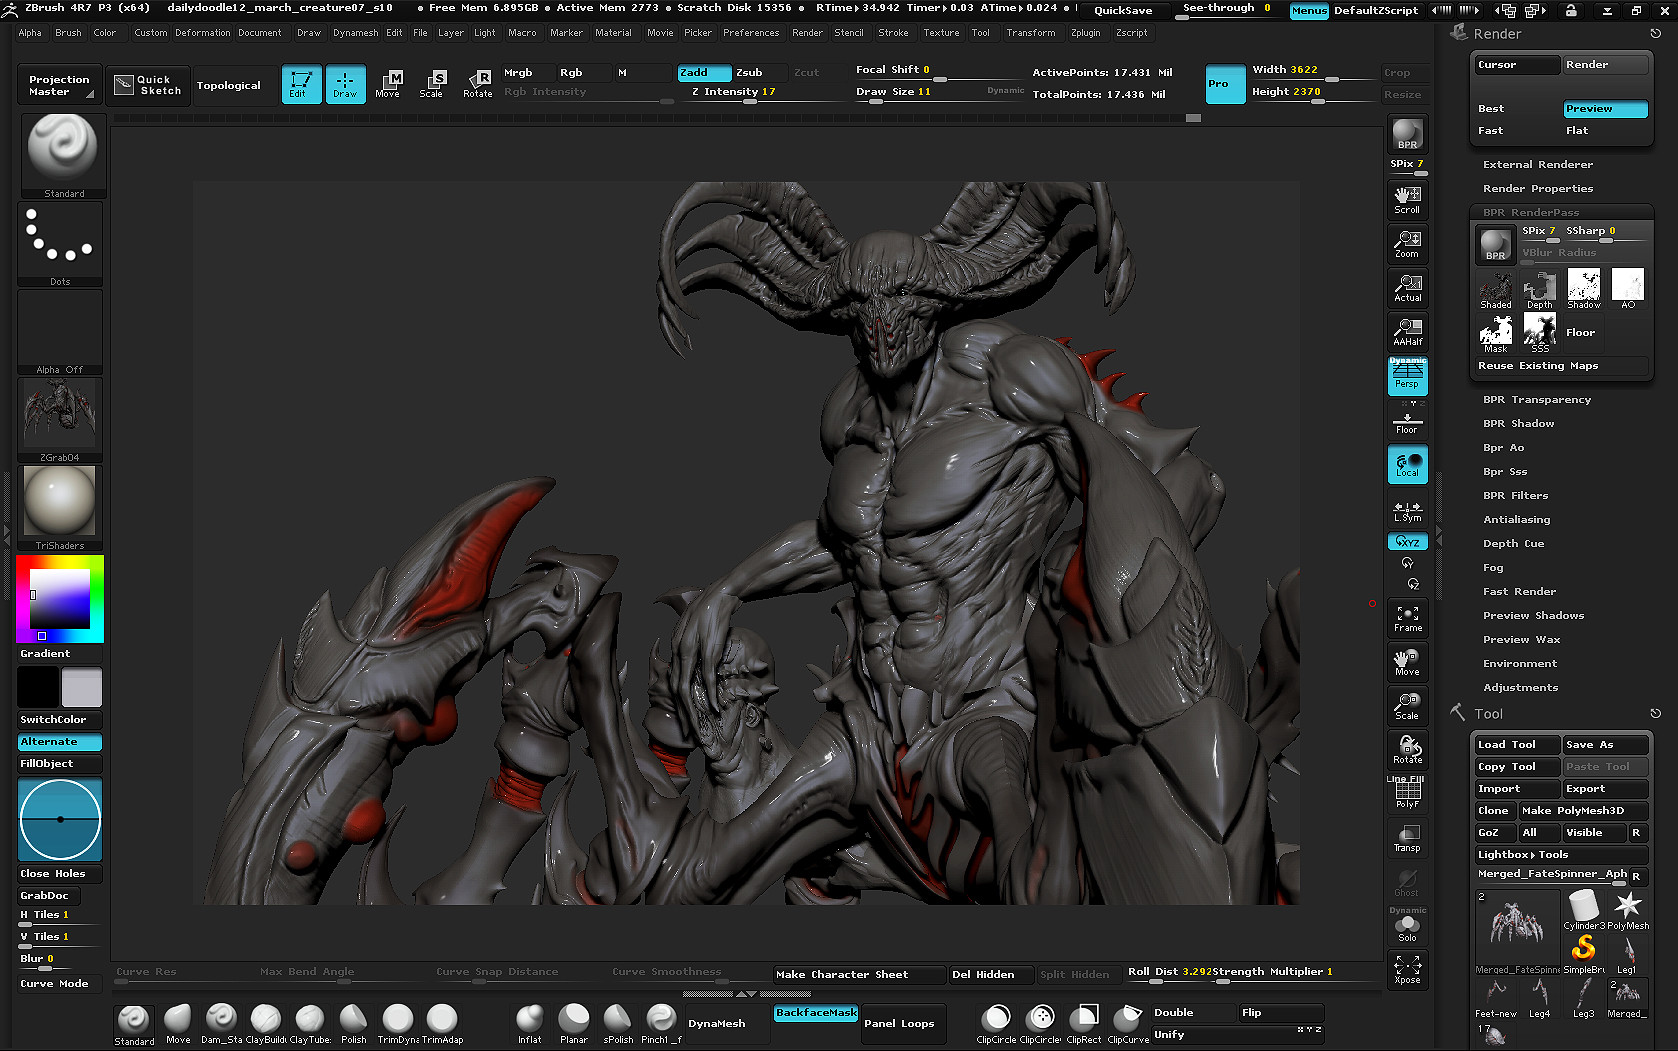The width and height of the screenshot is (1678, 1051).
Task: Expand Antialiasing section
Action: [1516, 520]
